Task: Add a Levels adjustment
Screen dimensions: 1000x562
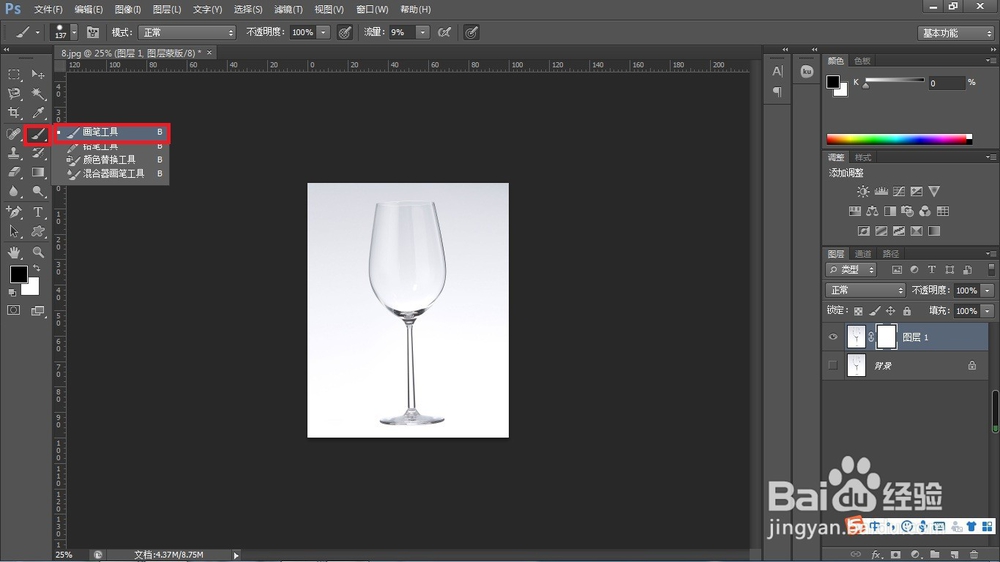Action: [881, 191]
